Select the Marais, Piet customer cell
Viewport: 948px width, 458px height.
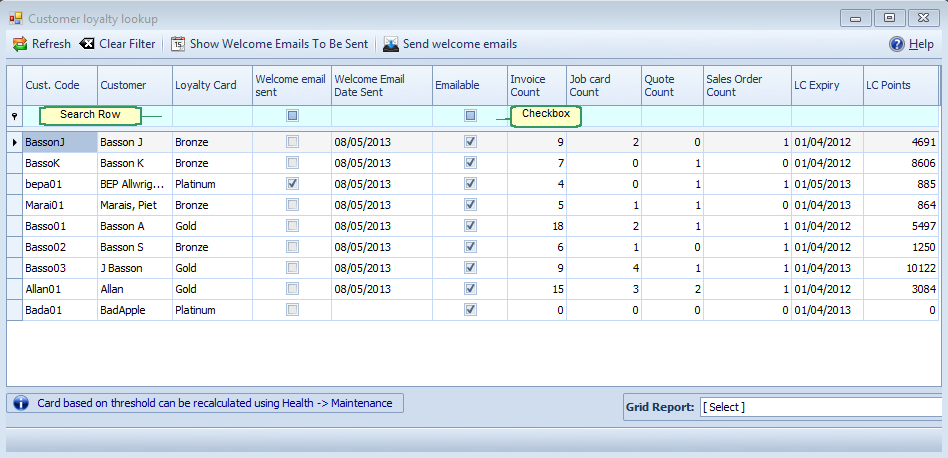pyautogui.click(x=135, y=205)
